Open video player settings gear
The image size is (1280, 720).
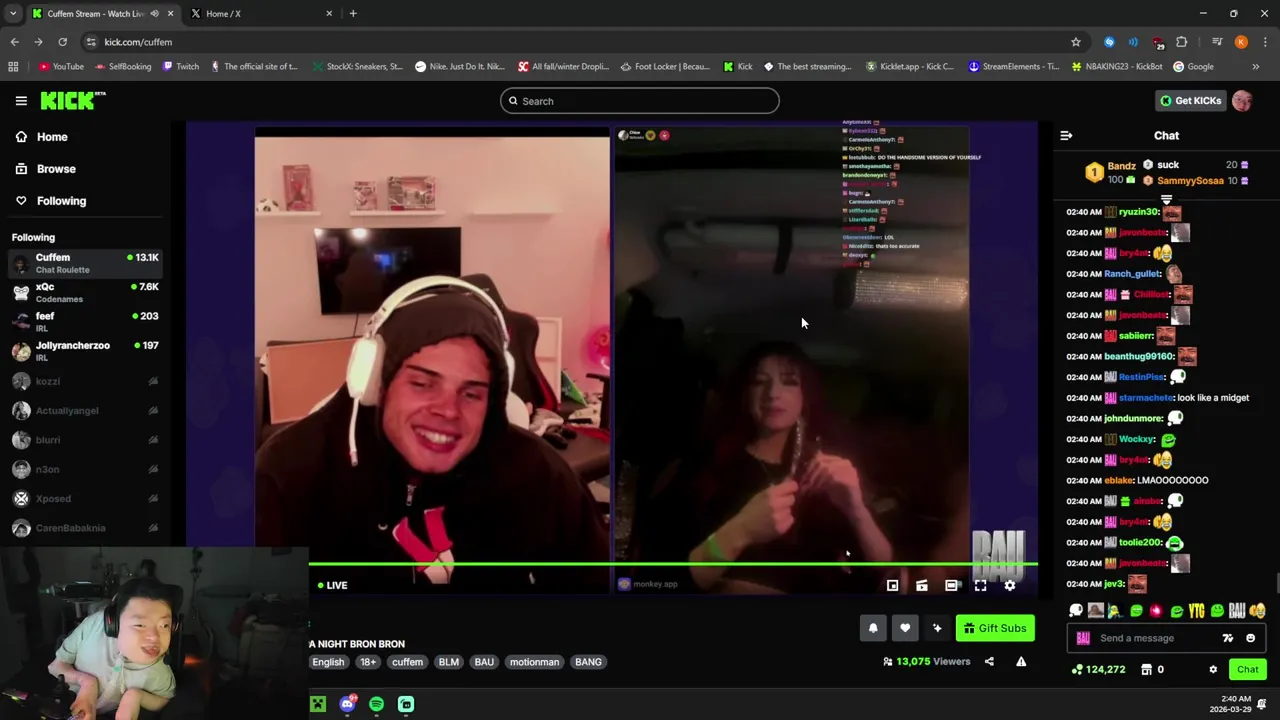point(1010,585)
